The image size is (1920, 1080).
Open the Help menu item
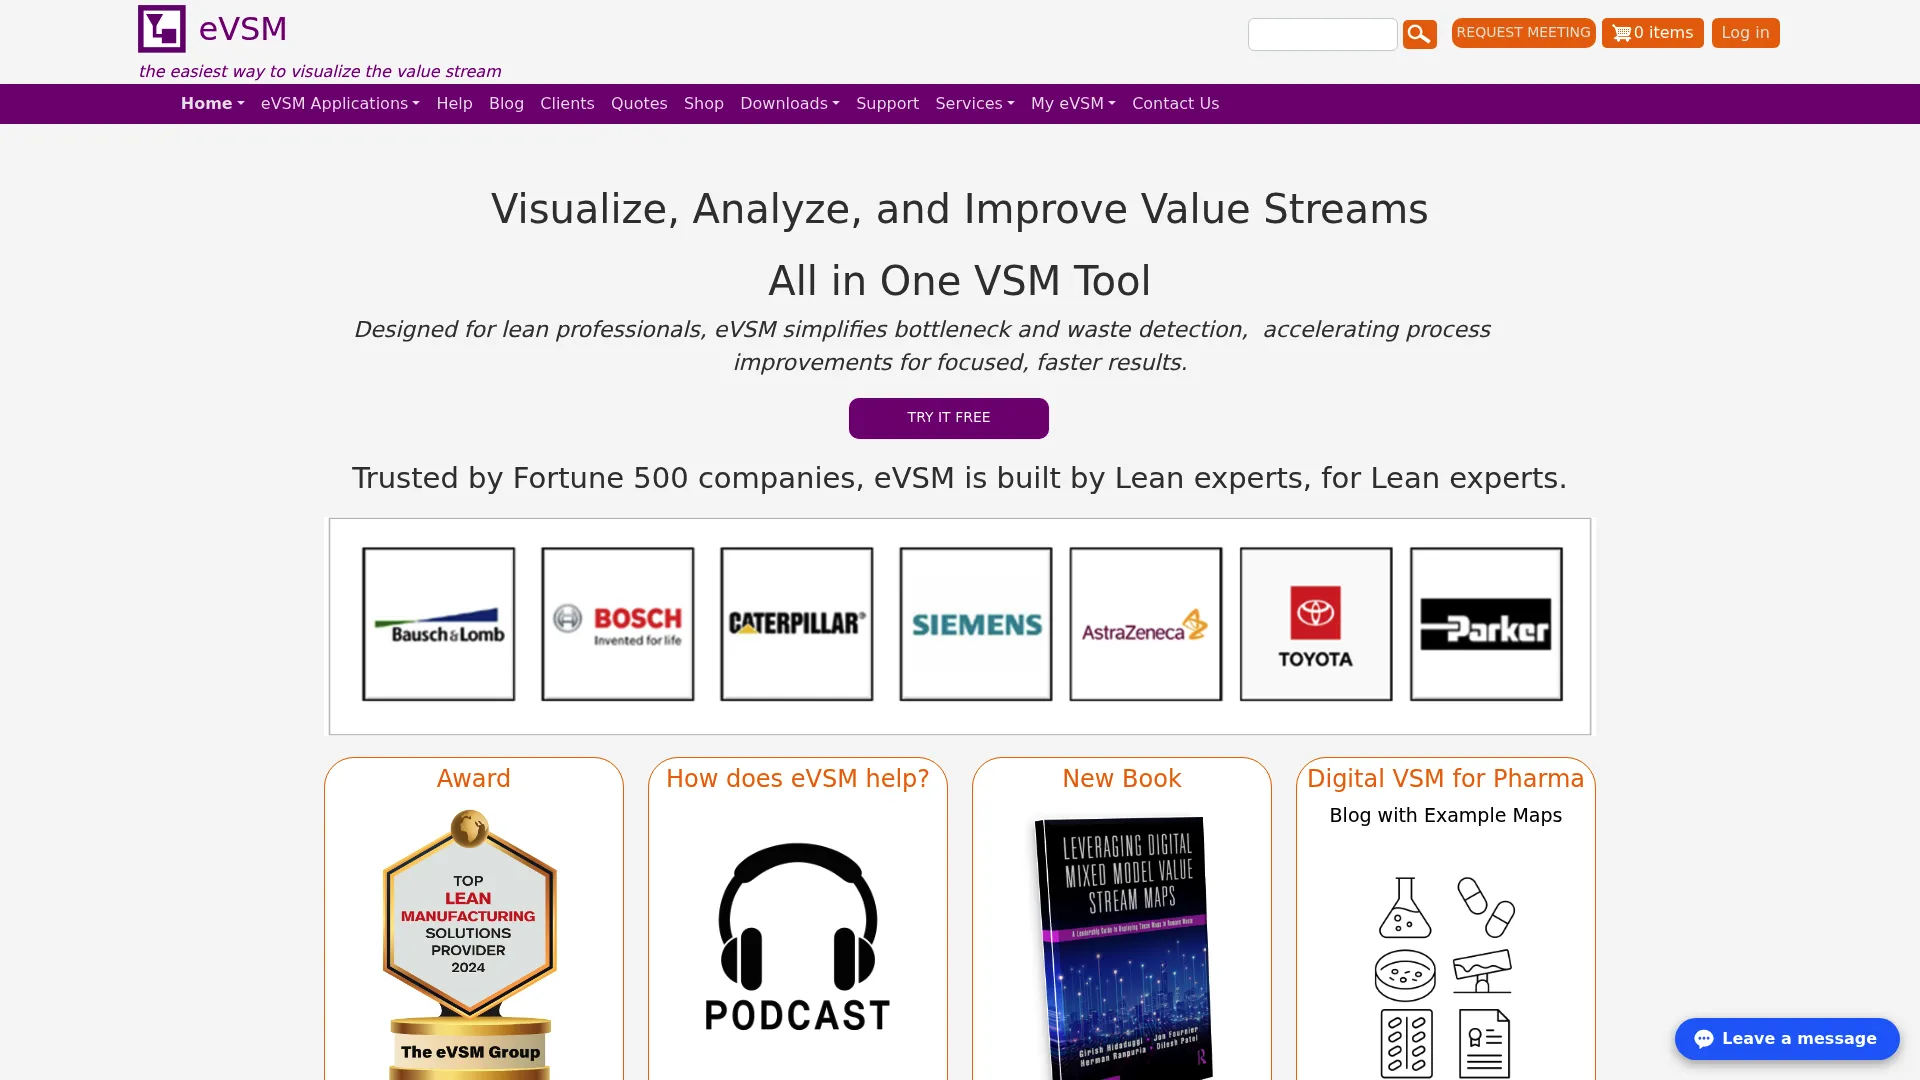[454, 104]
